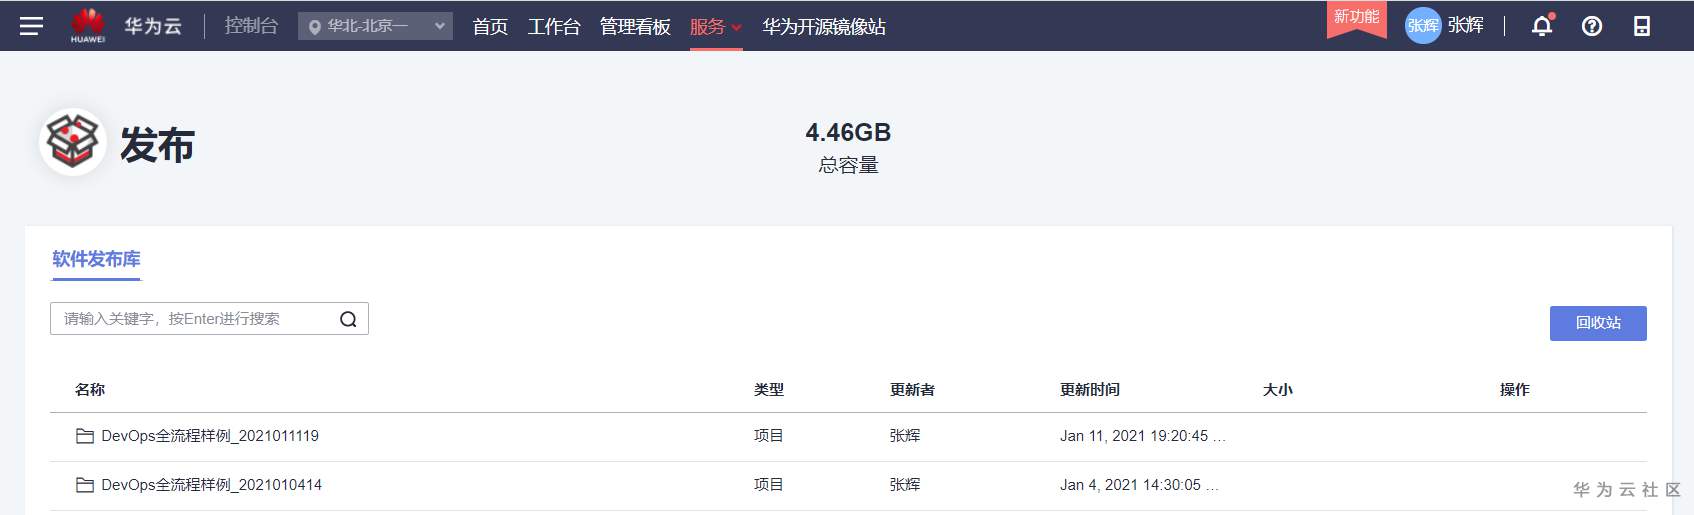Click the 张辉 user avatar
This screenshot has height=515, width=1694.
tap(1422, 26)
